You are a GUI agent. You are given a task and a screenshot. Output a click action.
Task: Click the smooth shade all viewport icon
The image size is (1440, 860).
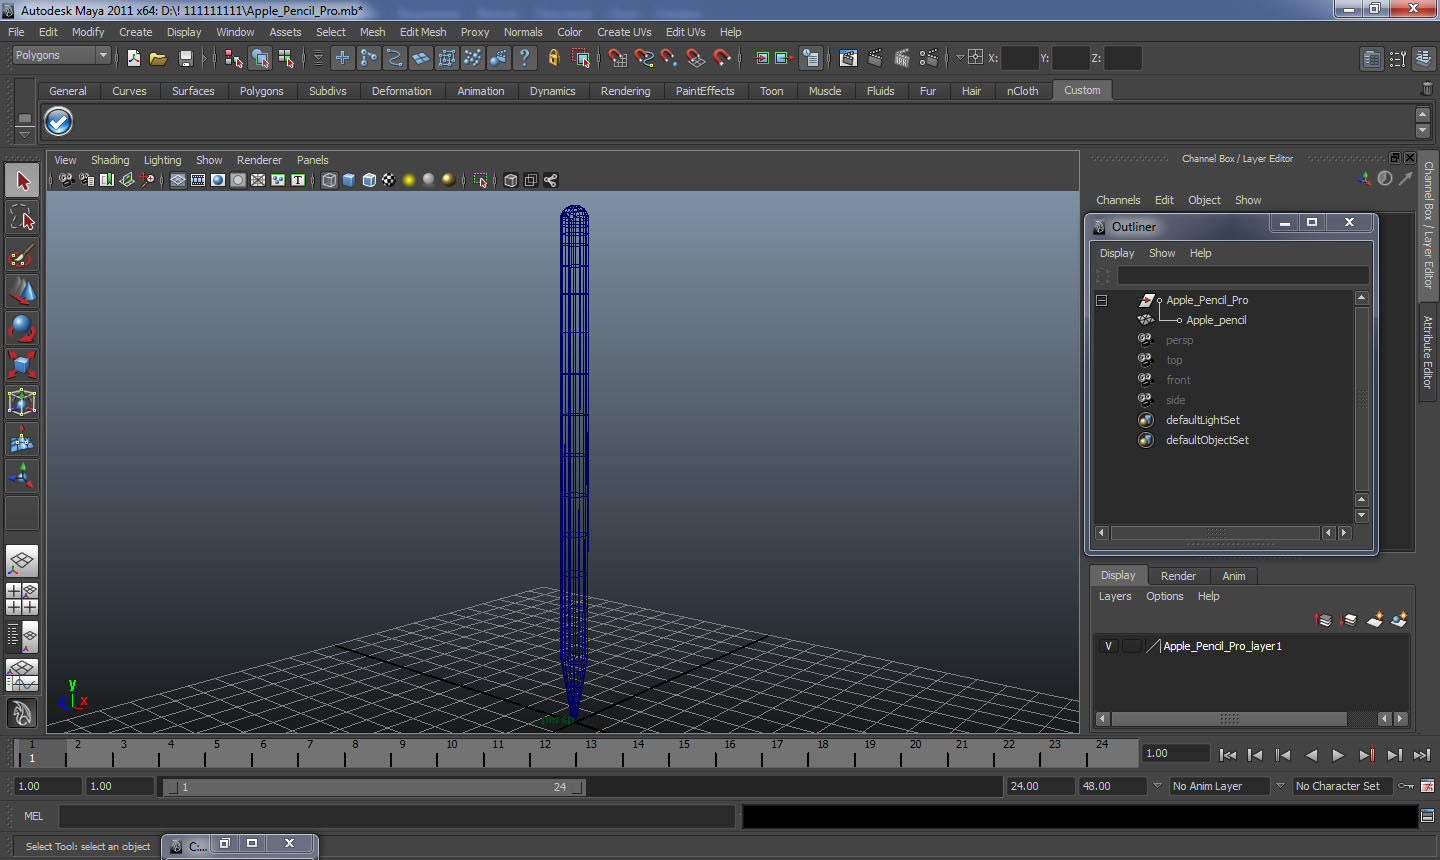click(x=349, y=180)
